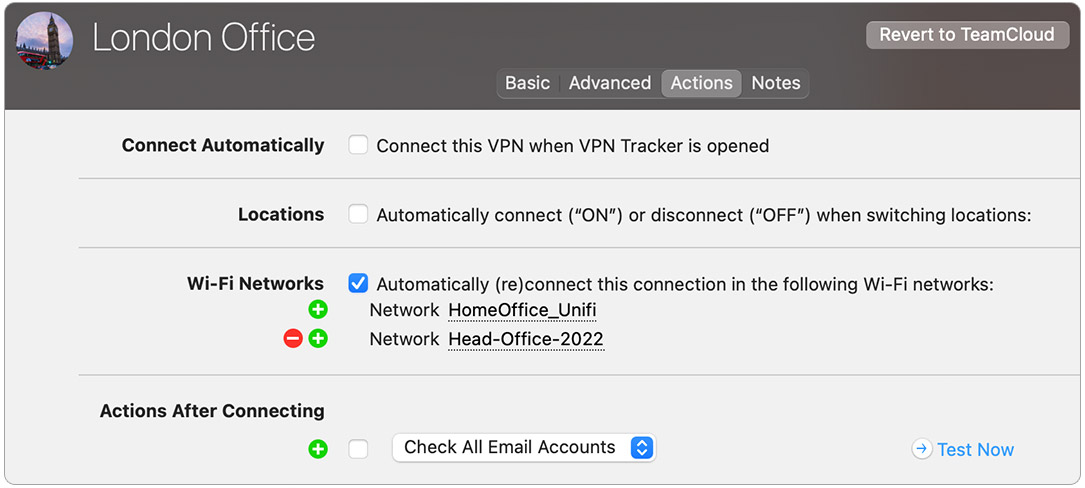The image size is (1085, 488).
Task: Edit the Head-Office-2022 network name field
Action: point(526,339)
